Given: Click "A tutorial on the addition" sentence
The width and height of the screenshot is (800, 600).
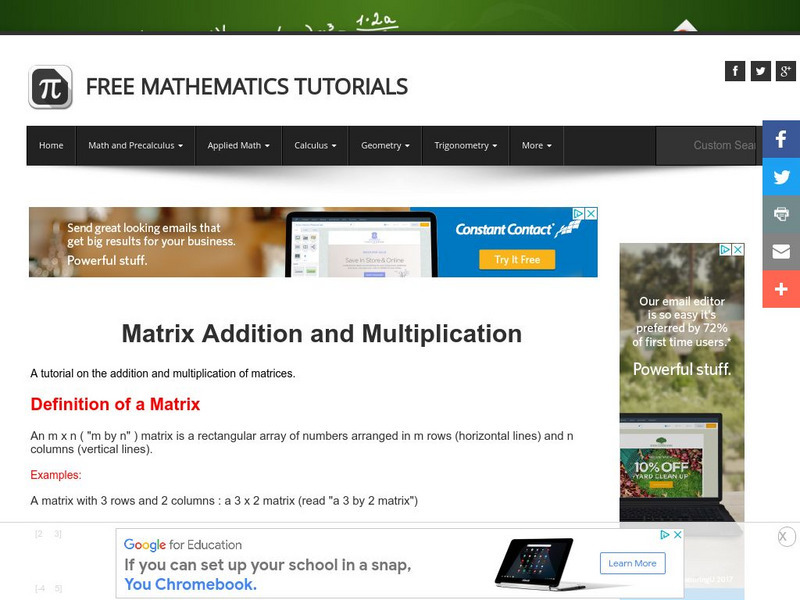Looking at the screenshot, I should 163,373.
